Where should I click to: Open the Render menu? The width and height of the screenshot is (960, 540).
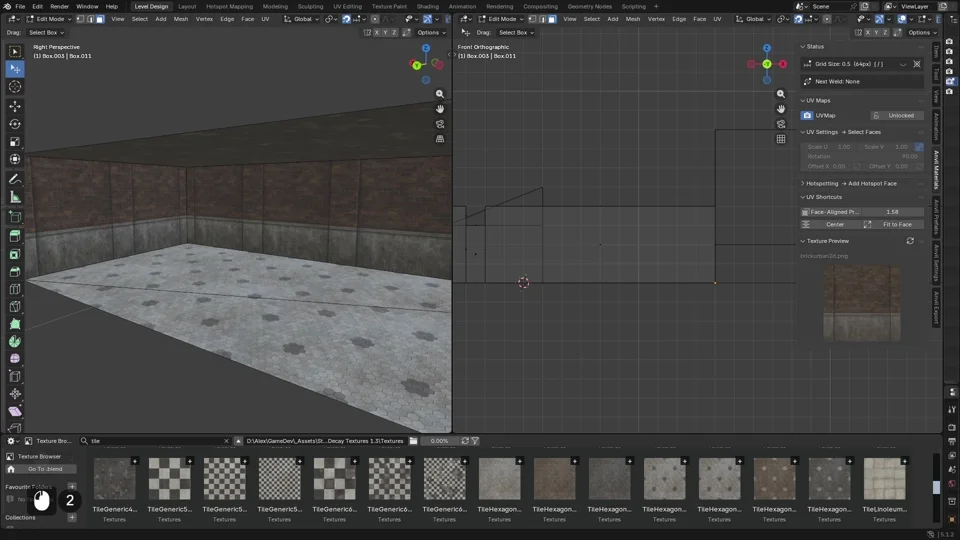(x=59, y=6)
